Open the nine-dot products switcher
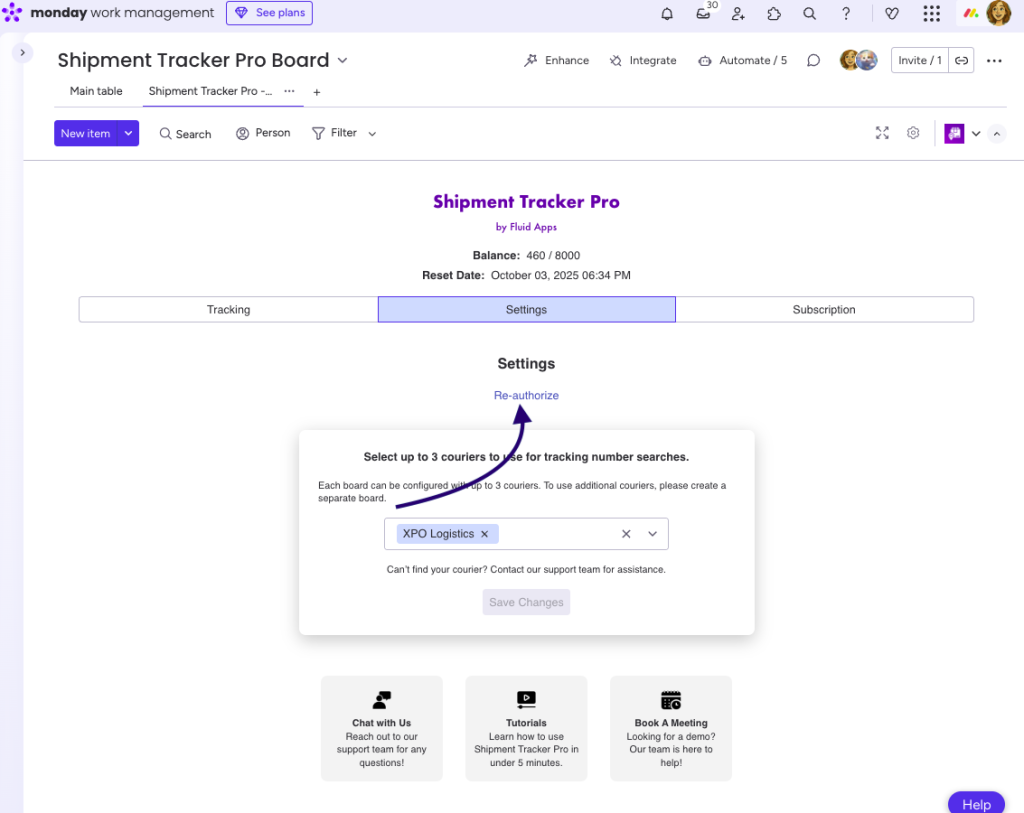Viewport: 1024px width, 813px height. [x=932, y=14]
